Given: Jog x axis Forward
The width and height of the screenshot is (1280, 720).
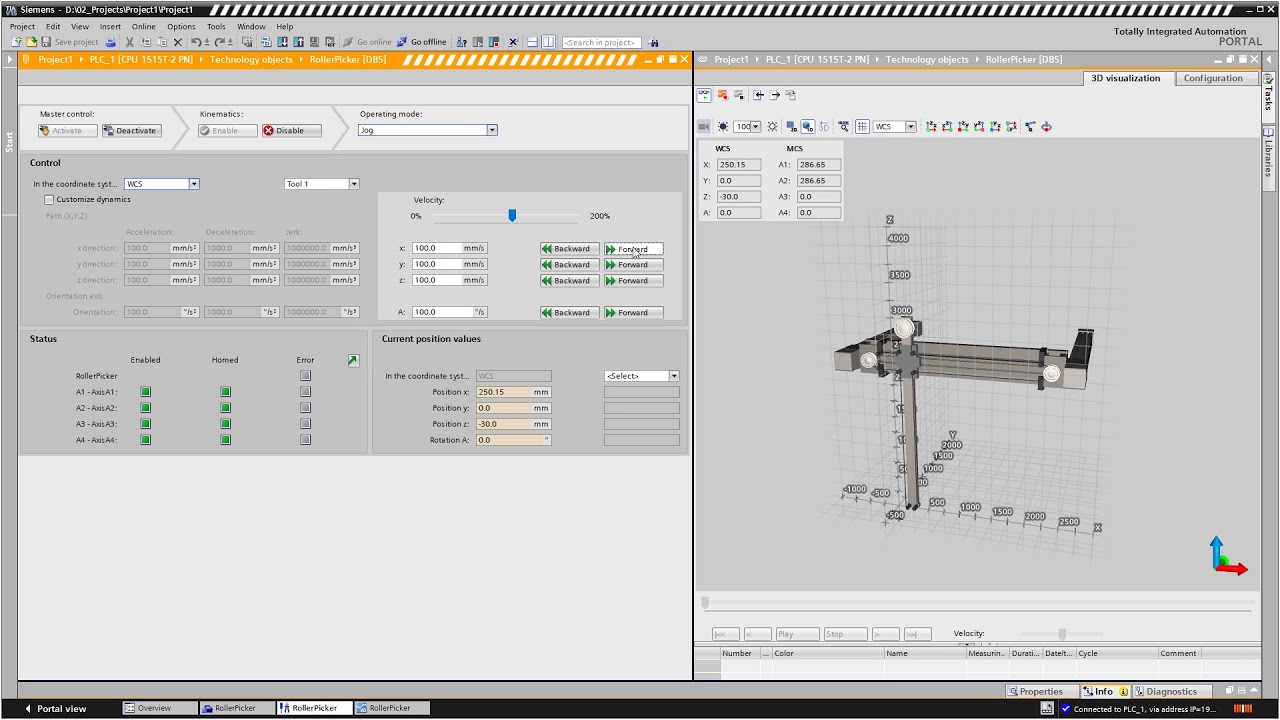Looking at the screenshot, I should 633,249.
